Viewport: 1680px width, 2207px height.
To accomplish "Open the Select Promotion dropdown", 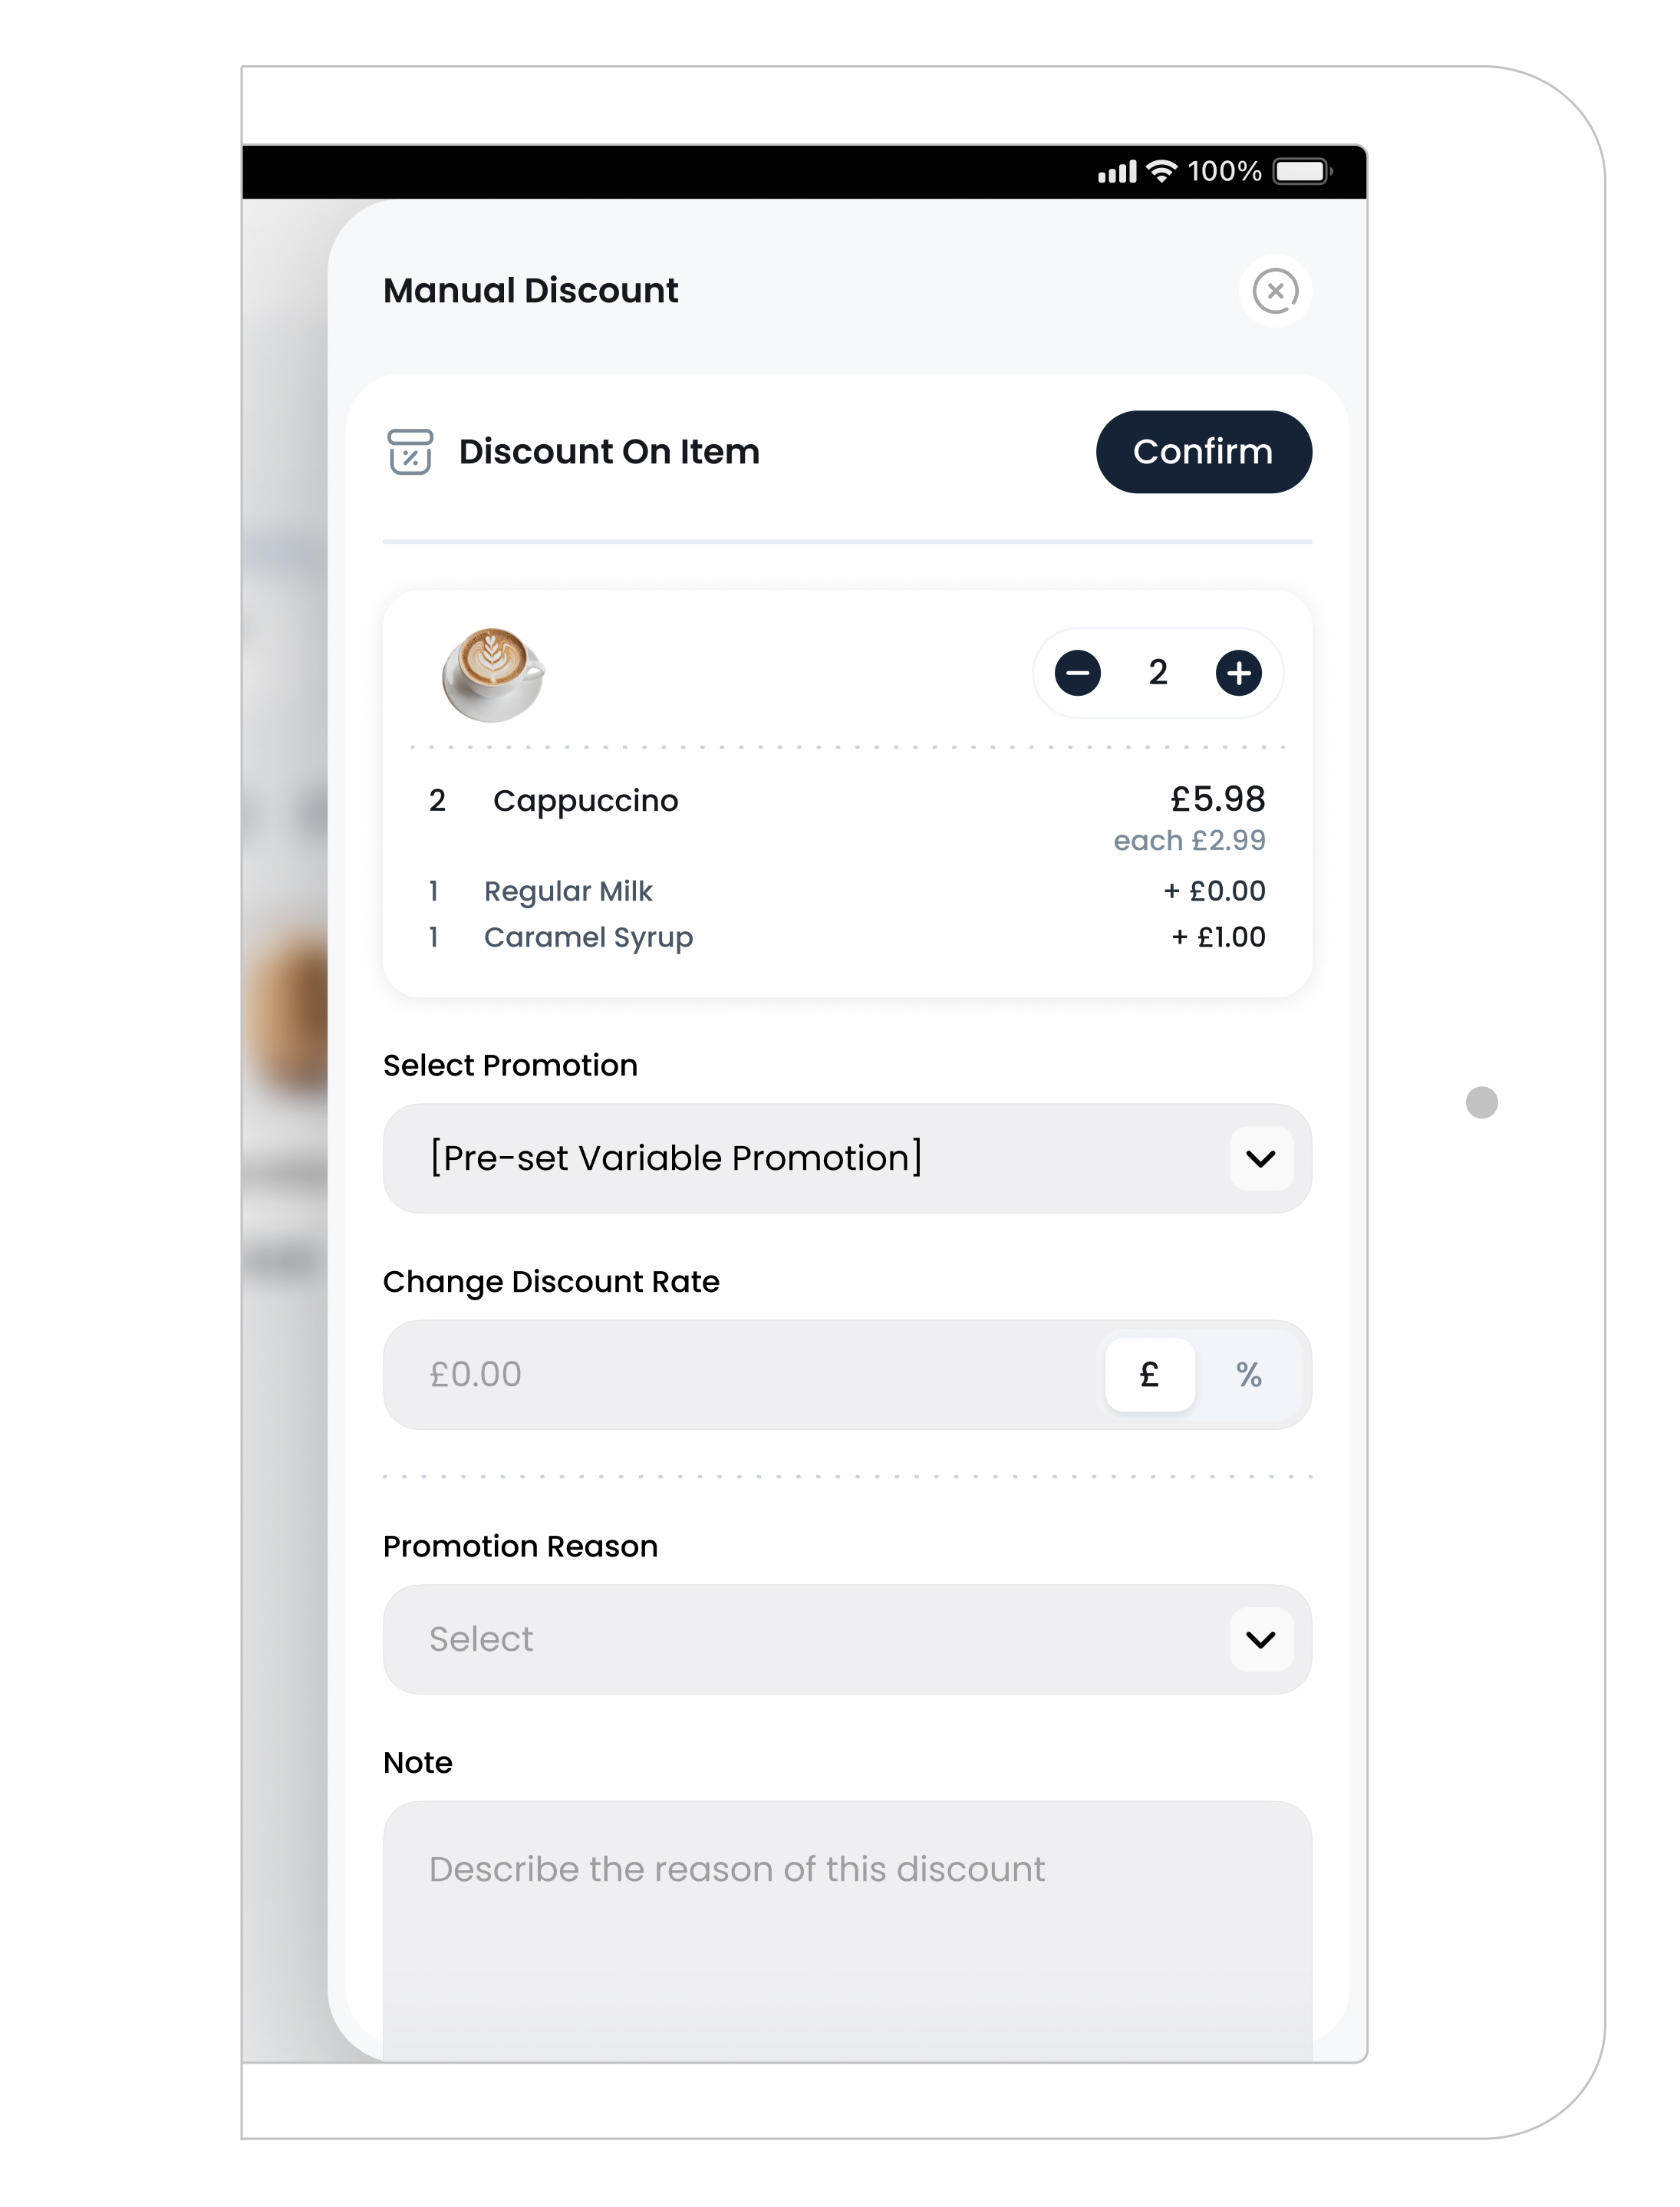I will point(846,1158).
